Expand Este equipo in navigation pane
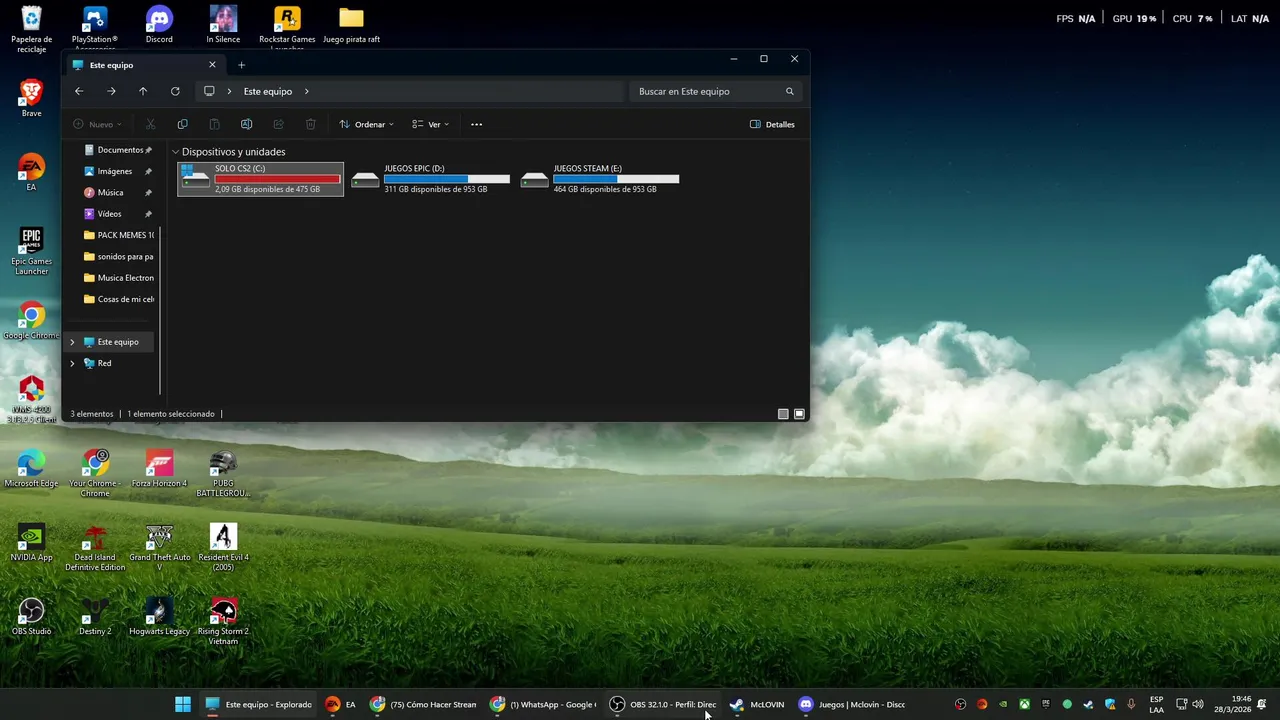The image size is (1280, 720). pyautogui.click(x=72, y=342)
